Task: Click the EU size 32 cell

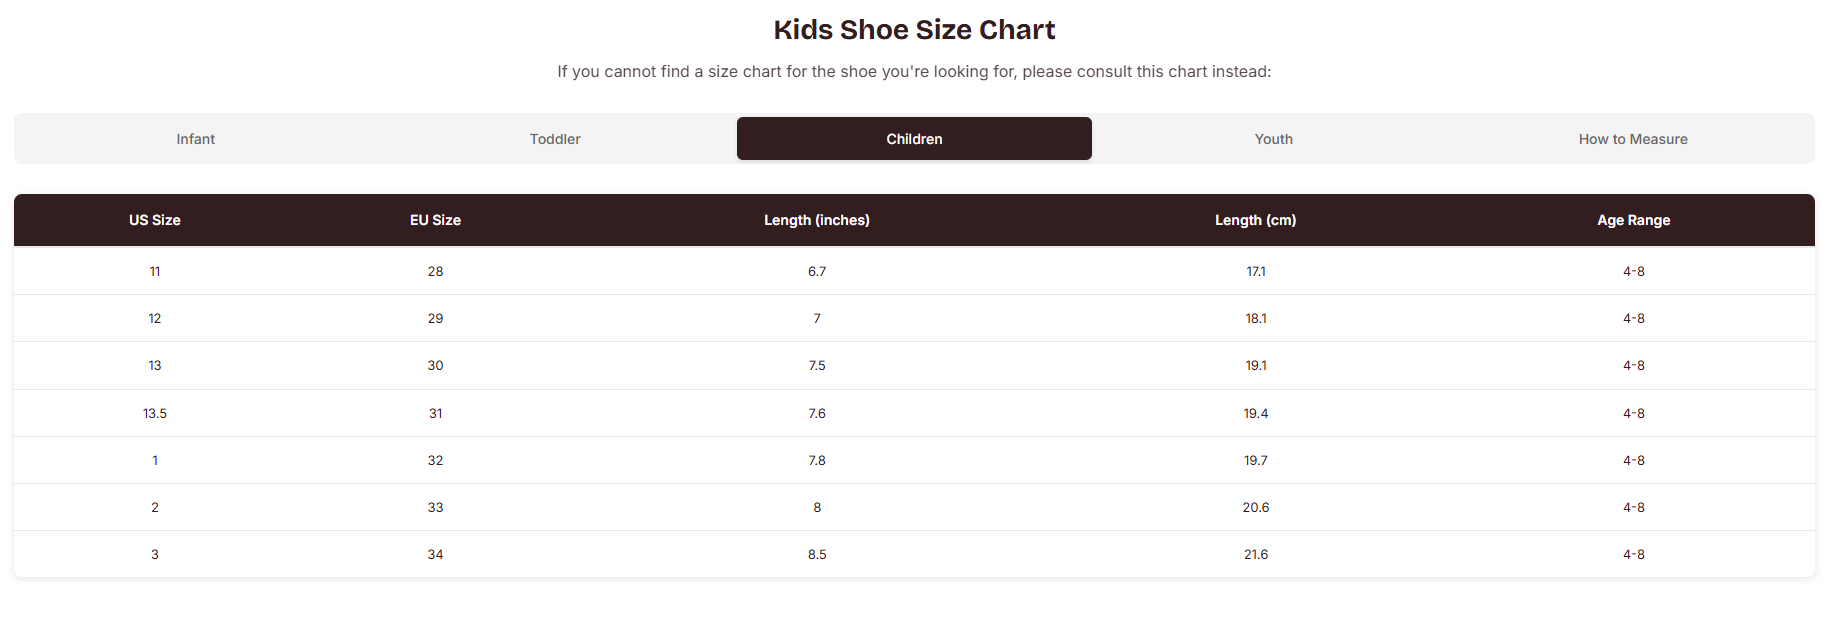Action: 435,460
